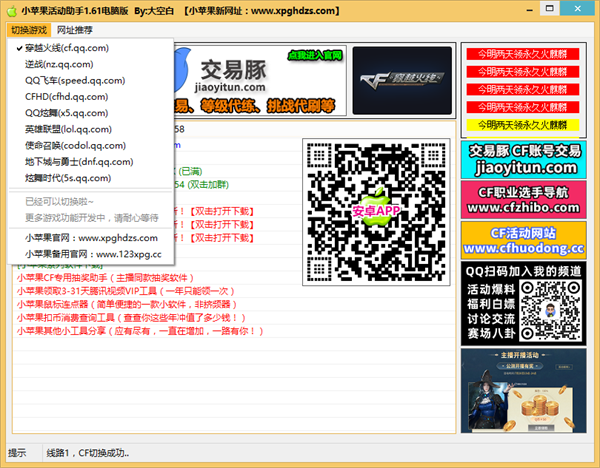Select 使命召唤(codol.qq.com) entry
This screenshot has height=468, width=600.
coord(90,146)
